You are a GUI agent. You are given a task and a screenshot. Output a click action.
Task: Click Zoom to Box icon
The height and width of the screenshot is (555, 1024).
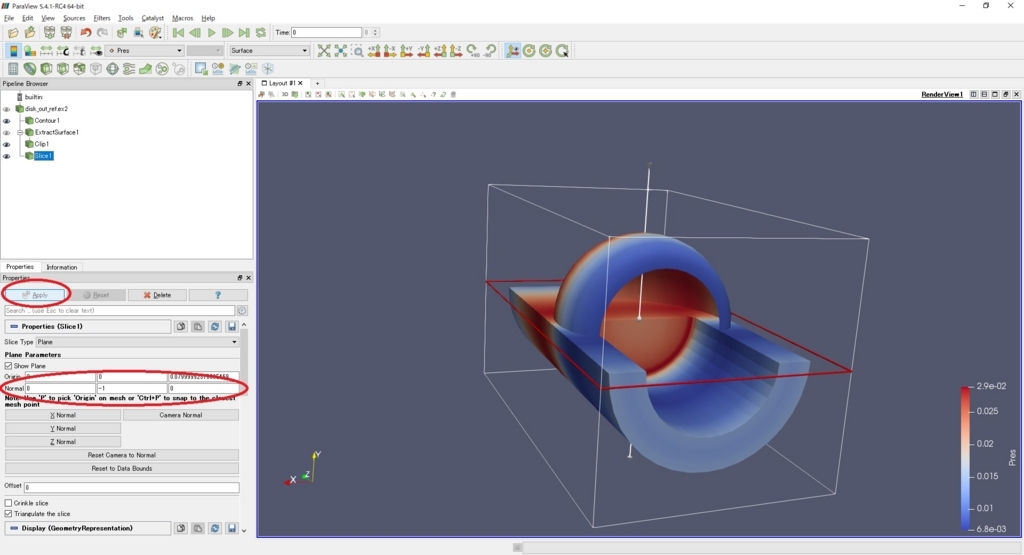coord(357,51)
